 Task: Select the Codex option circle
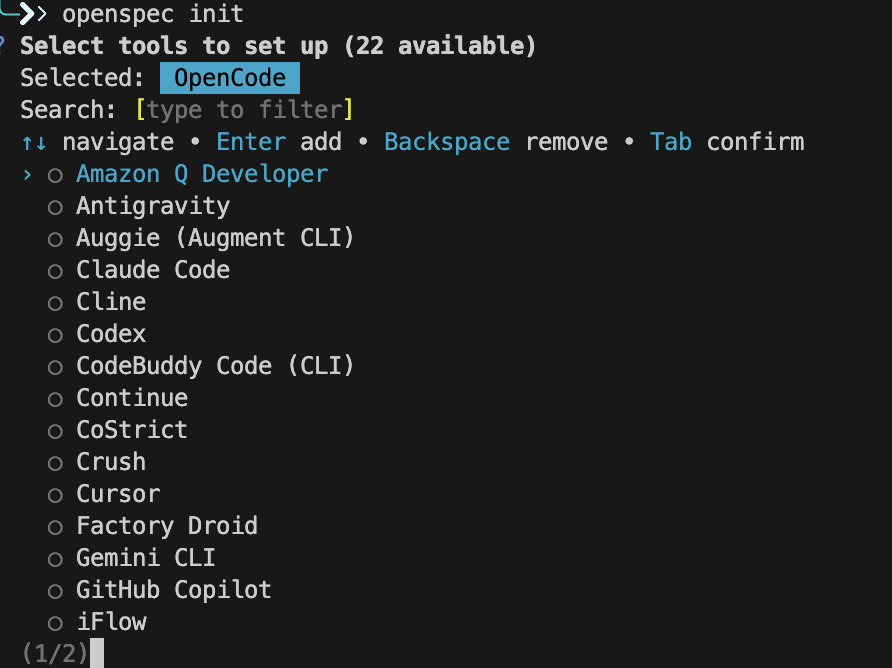56,335
